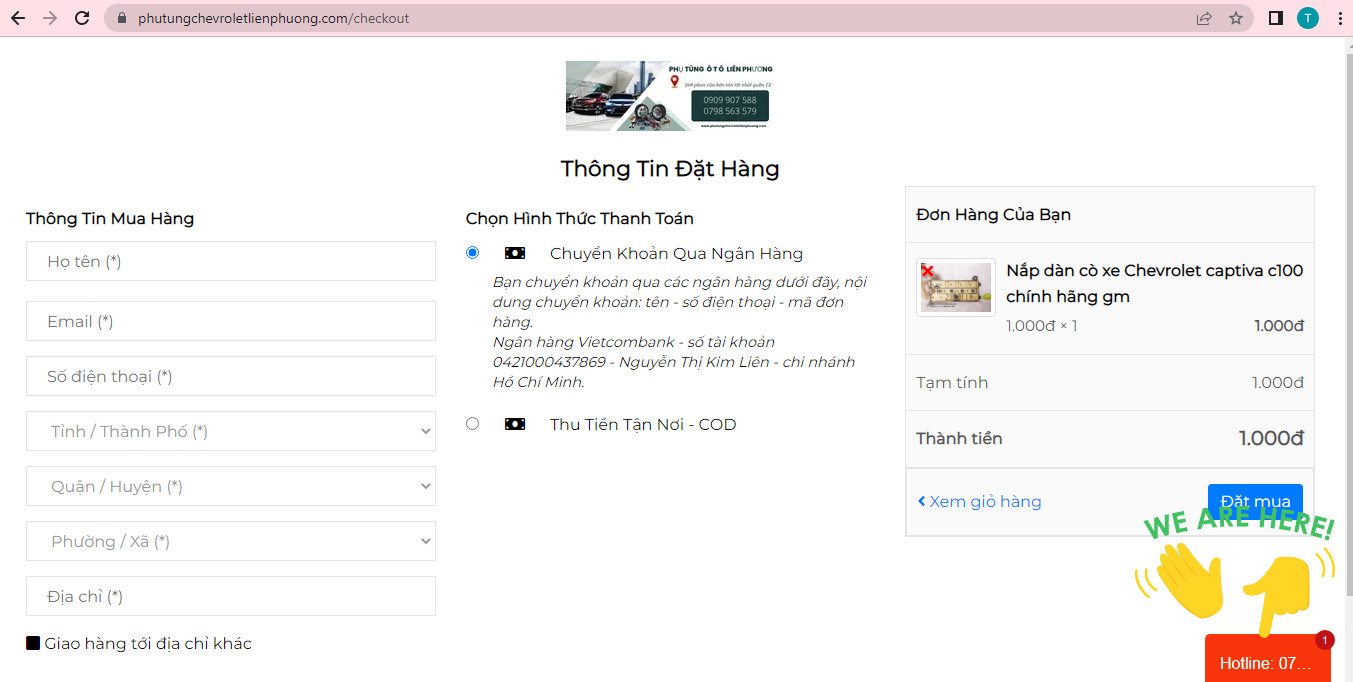Focus the Email input field
This screenshot has width=1353, height=682.
click(x=231, y=321)
